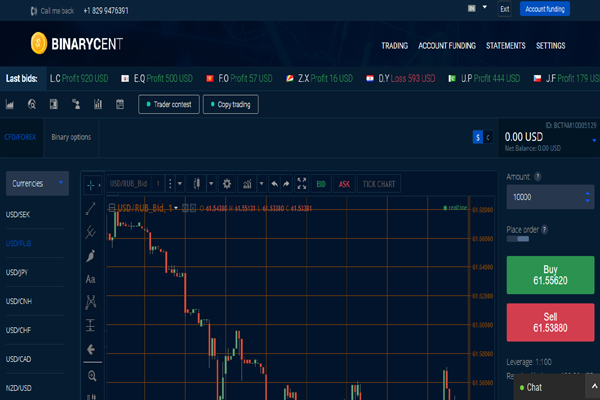Open the SETTINGS menu

[x=551, y=46]
